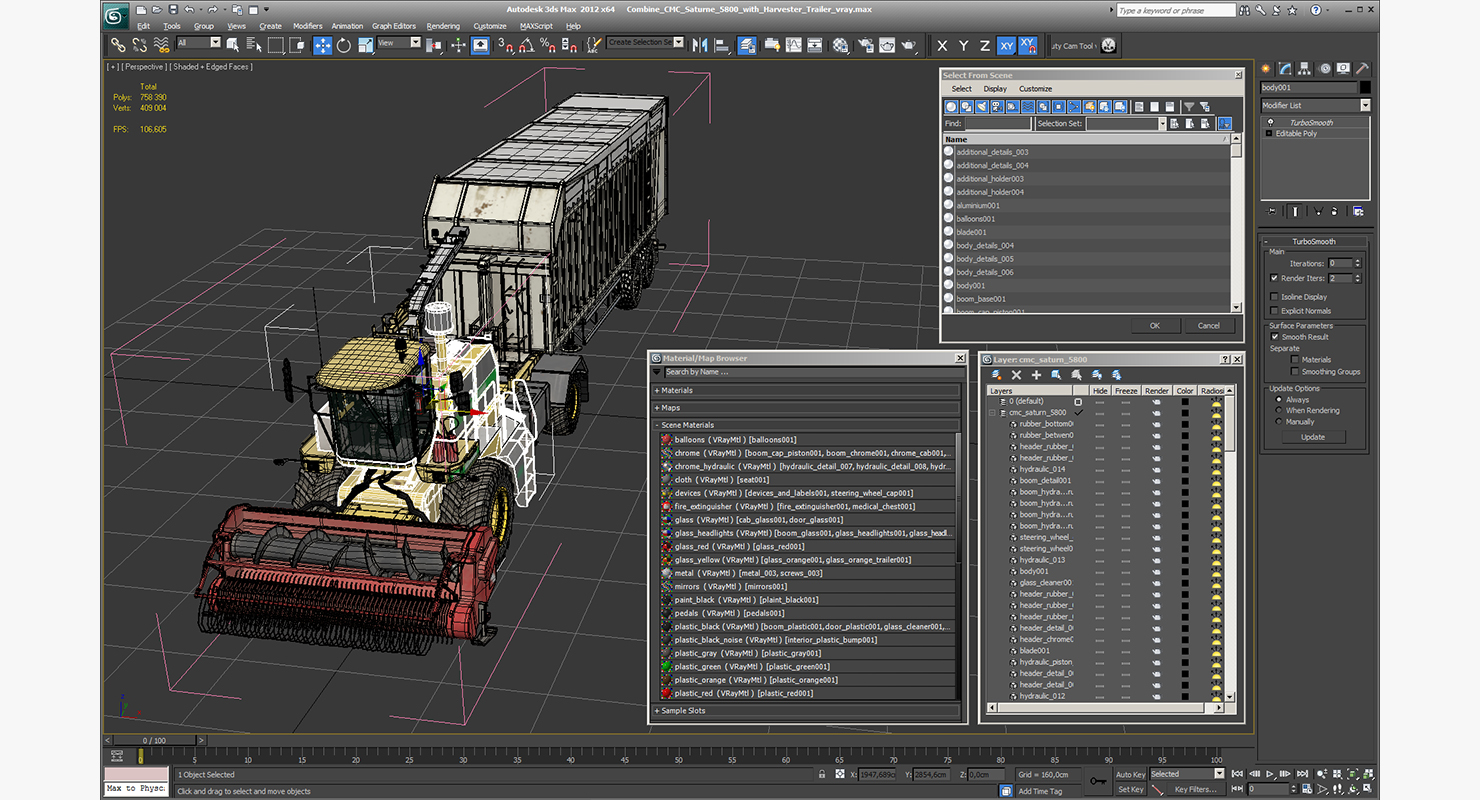Open the Modifier List dropdown

click(x=1365, y=105)
